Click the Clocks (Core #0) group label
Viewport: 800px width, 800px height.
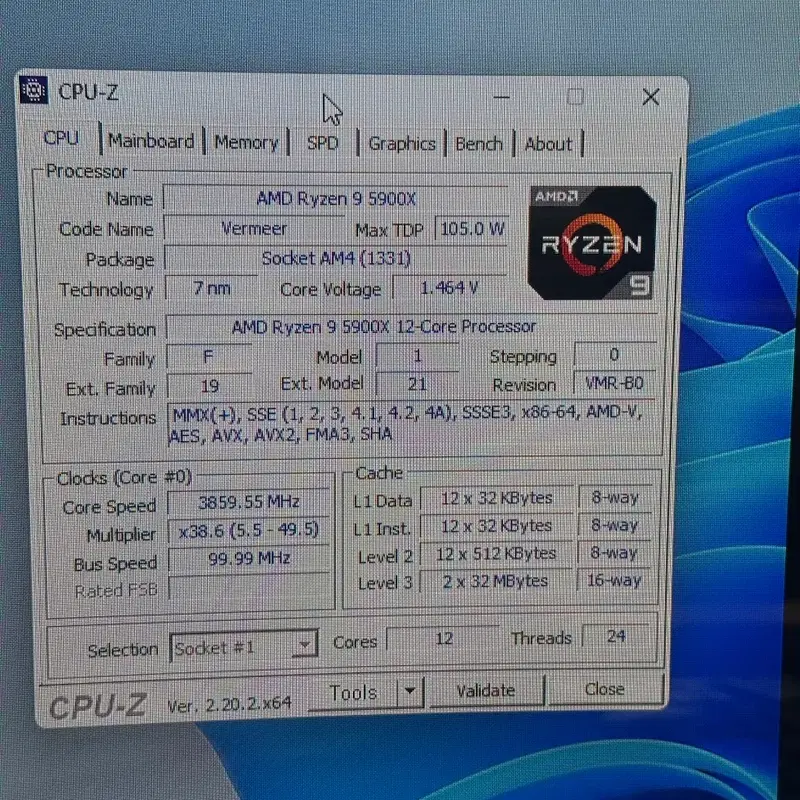click(x=124, y=478)
